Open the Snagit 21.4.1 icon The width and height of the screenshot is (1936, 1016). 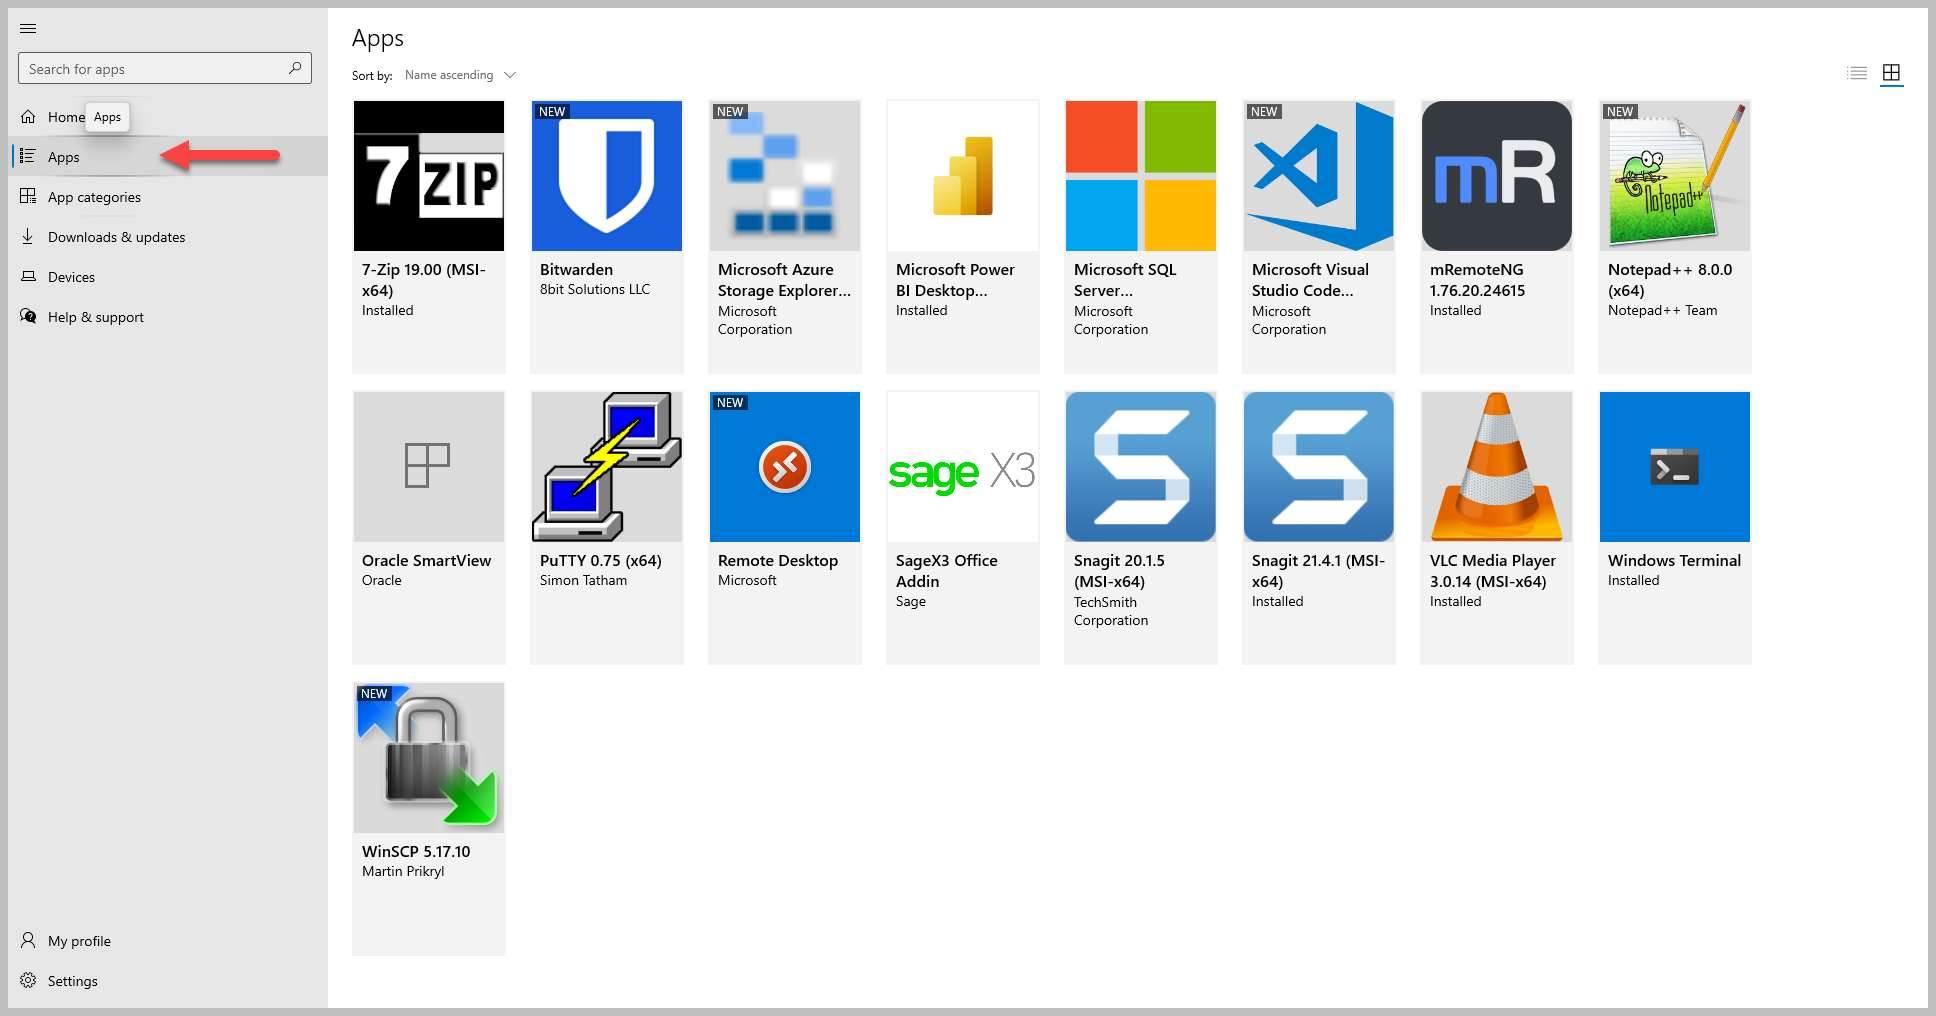coord(1319,467)
